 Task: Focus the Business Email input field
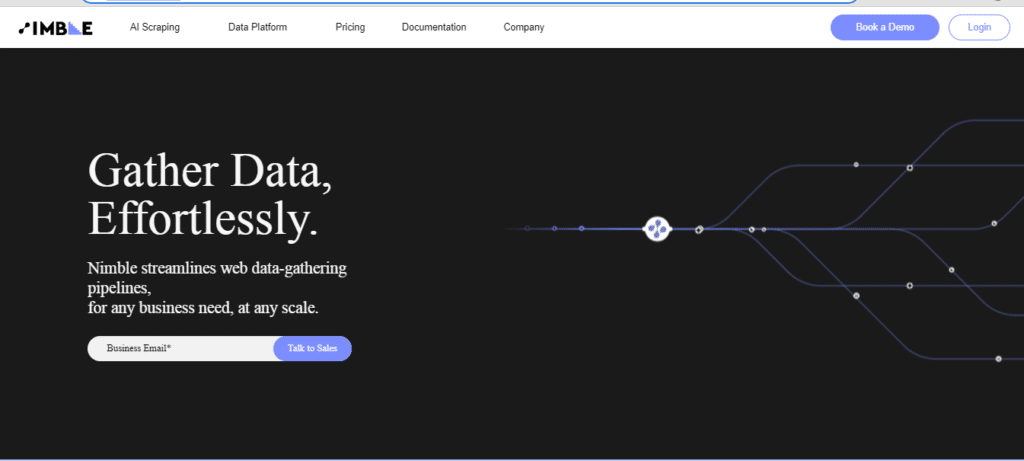tap(181, 348)
